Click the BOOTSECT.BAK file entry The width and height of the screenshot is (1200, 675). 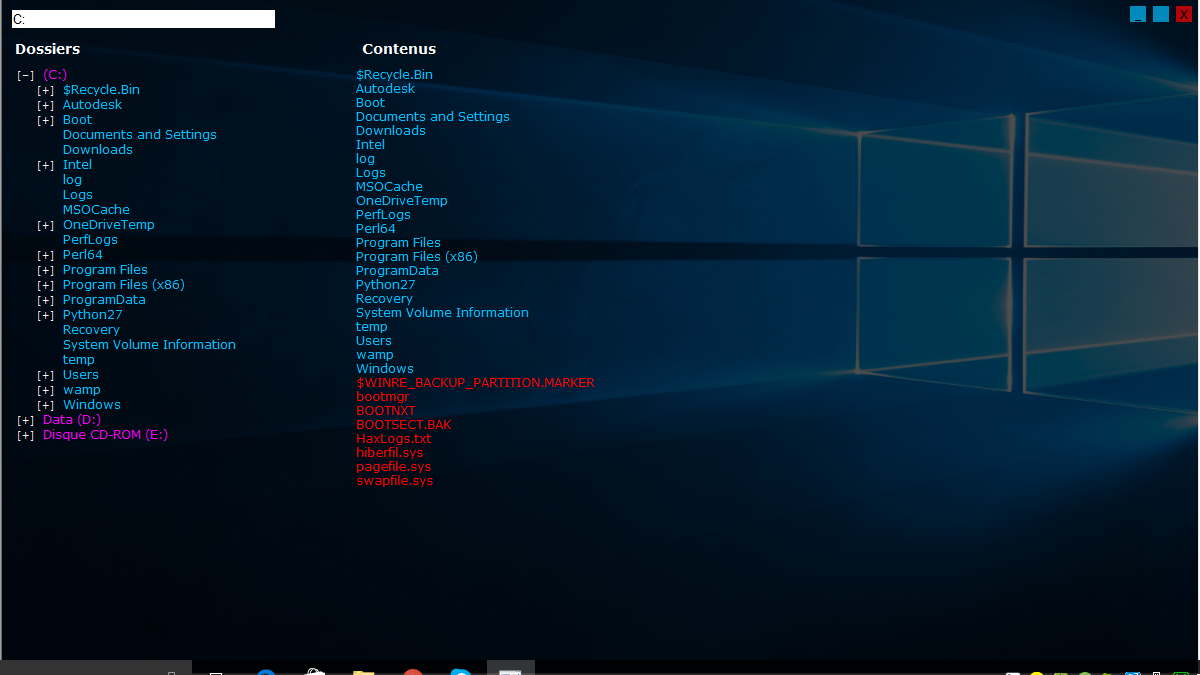coord(404,425)
